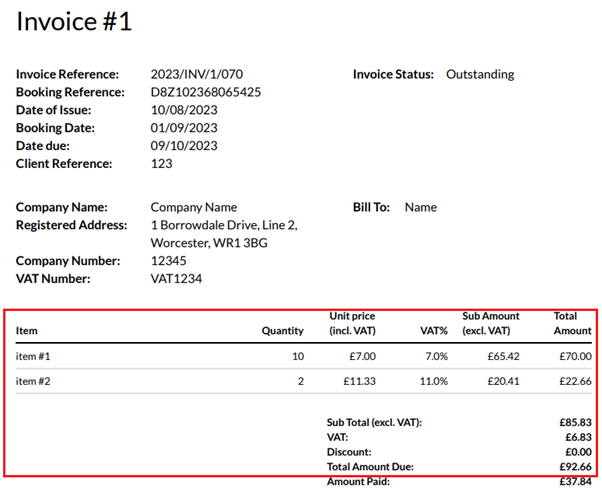Select the item #2 row name
Image resolution: width=602 pixels, height=503 pixels.
(33, 381)
